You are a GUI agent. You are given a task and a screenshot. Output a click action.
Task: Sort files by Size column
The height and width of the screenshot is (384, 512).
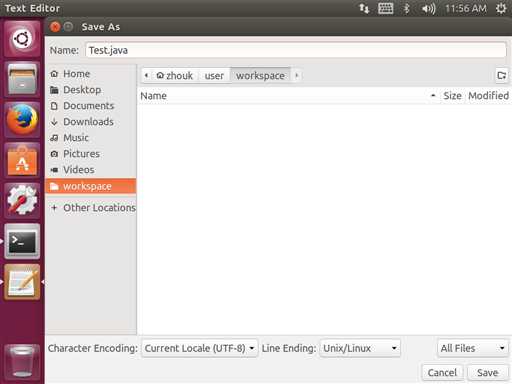tap(452, 96)
